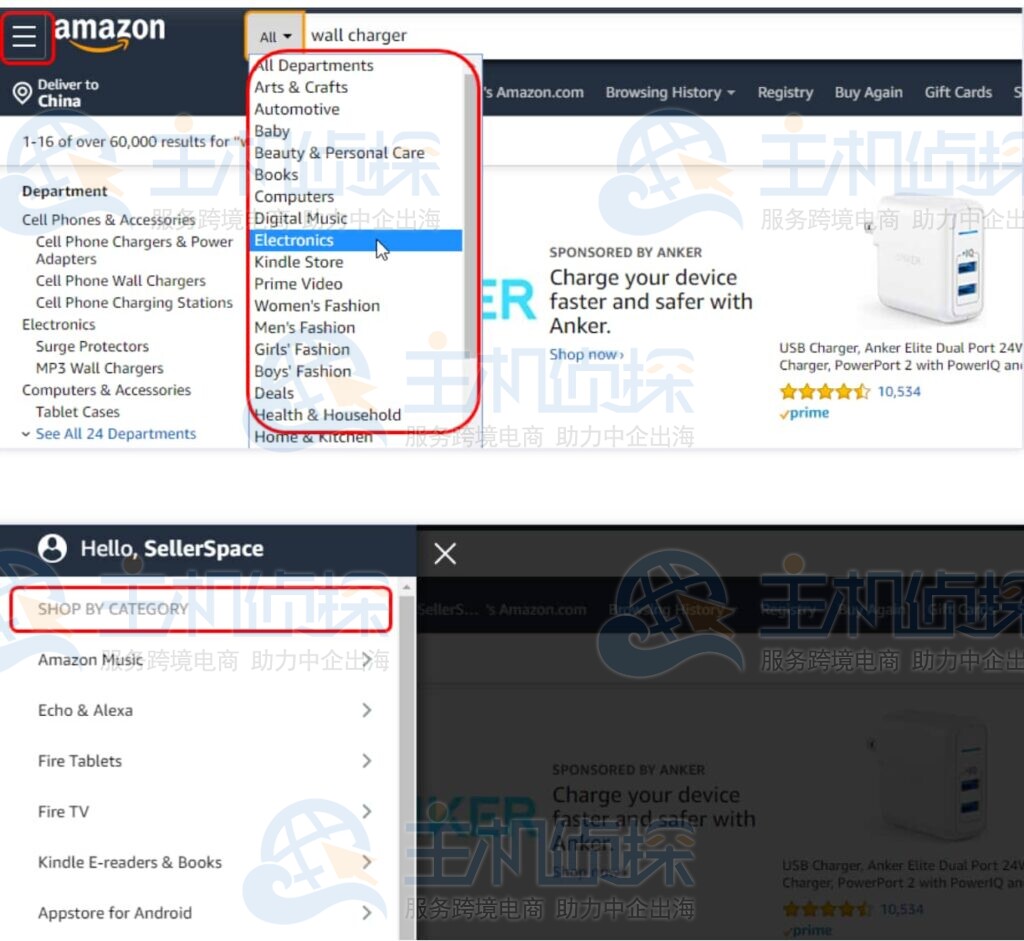The height and width of the screenshot is (941, 1024).
Task: Open Gift Cards navigation link
Action: 958,93
